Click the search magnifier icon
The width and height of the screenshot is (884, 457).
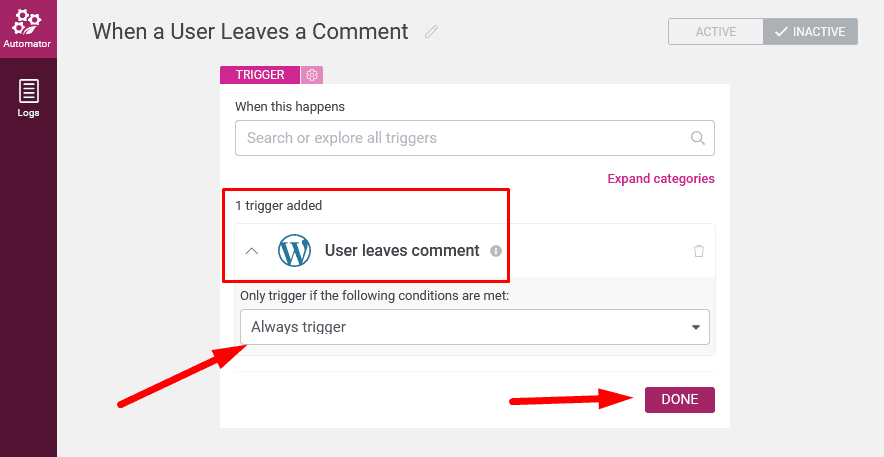[697, 138]
